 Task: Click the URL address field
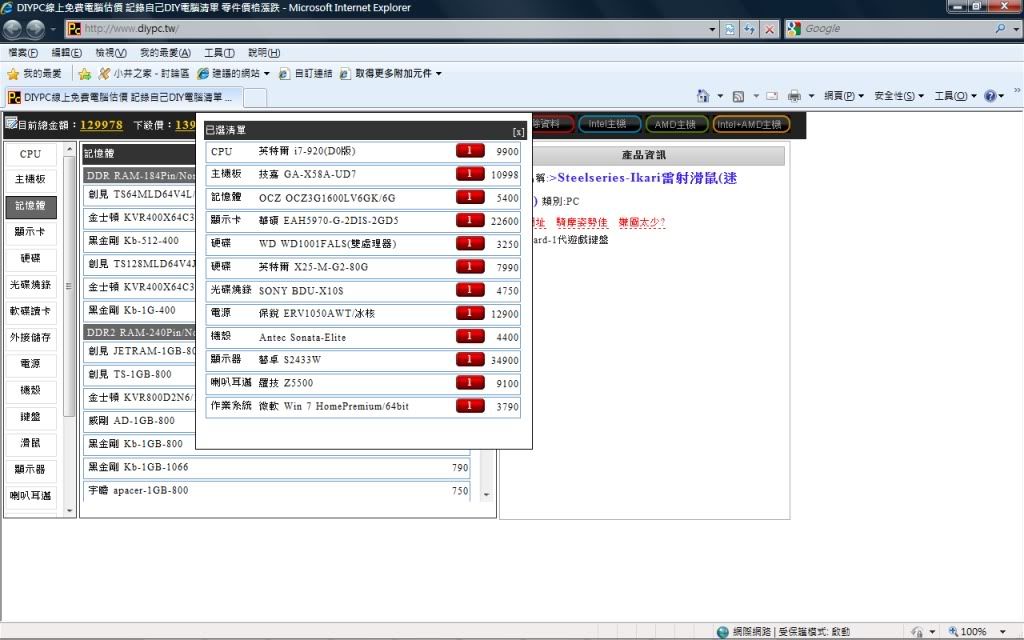pyautogui.click(x=392, y=29)
